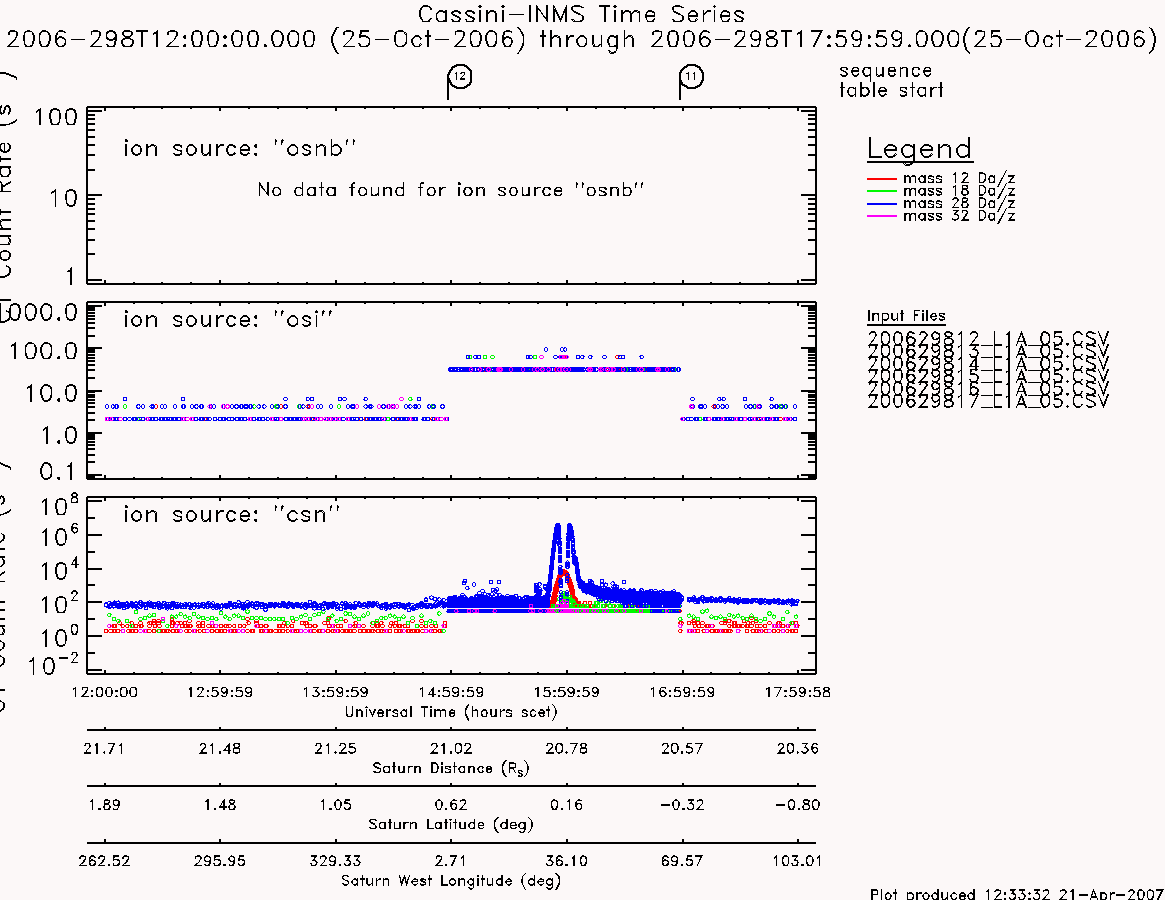Click sequence table marker 11
The height and width of the screenshot is (900, 1165).
coord(692,77)
